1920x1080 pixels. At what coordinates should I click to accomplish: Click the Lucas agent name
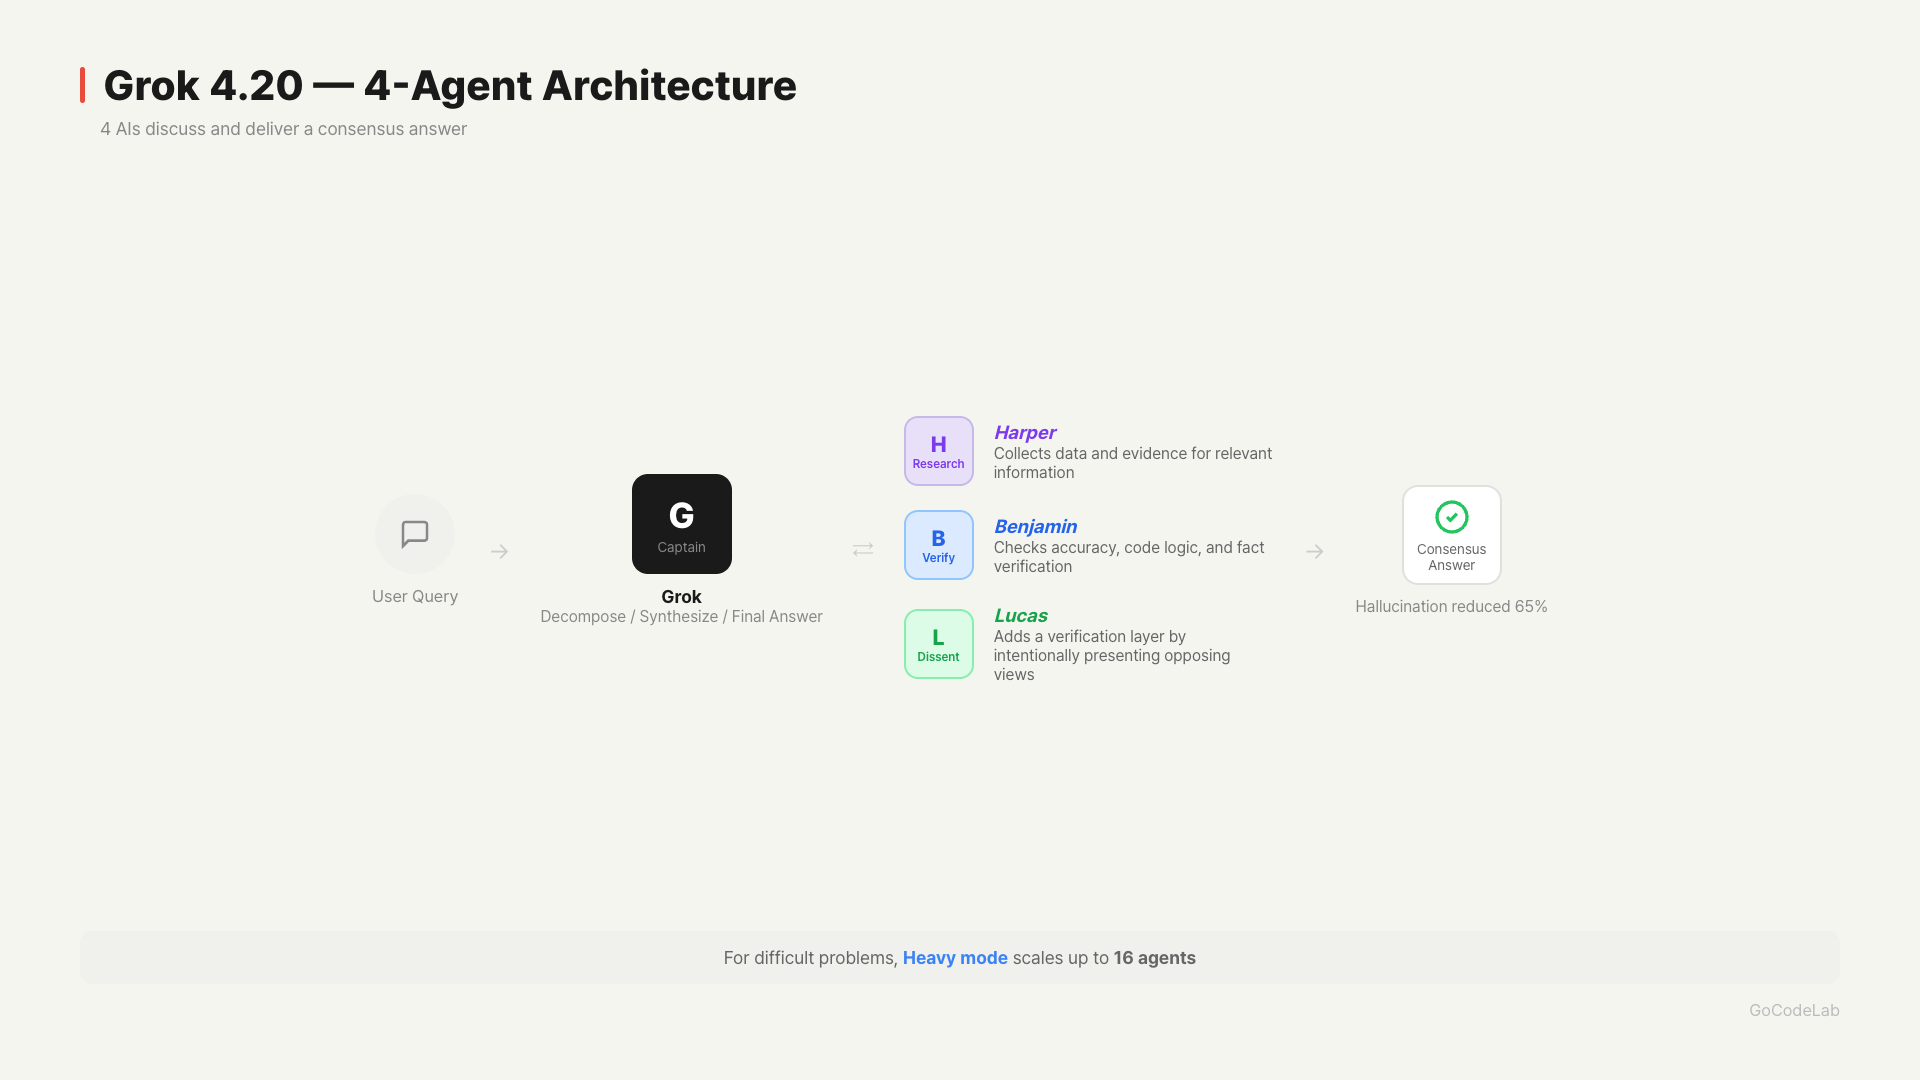1020,616
